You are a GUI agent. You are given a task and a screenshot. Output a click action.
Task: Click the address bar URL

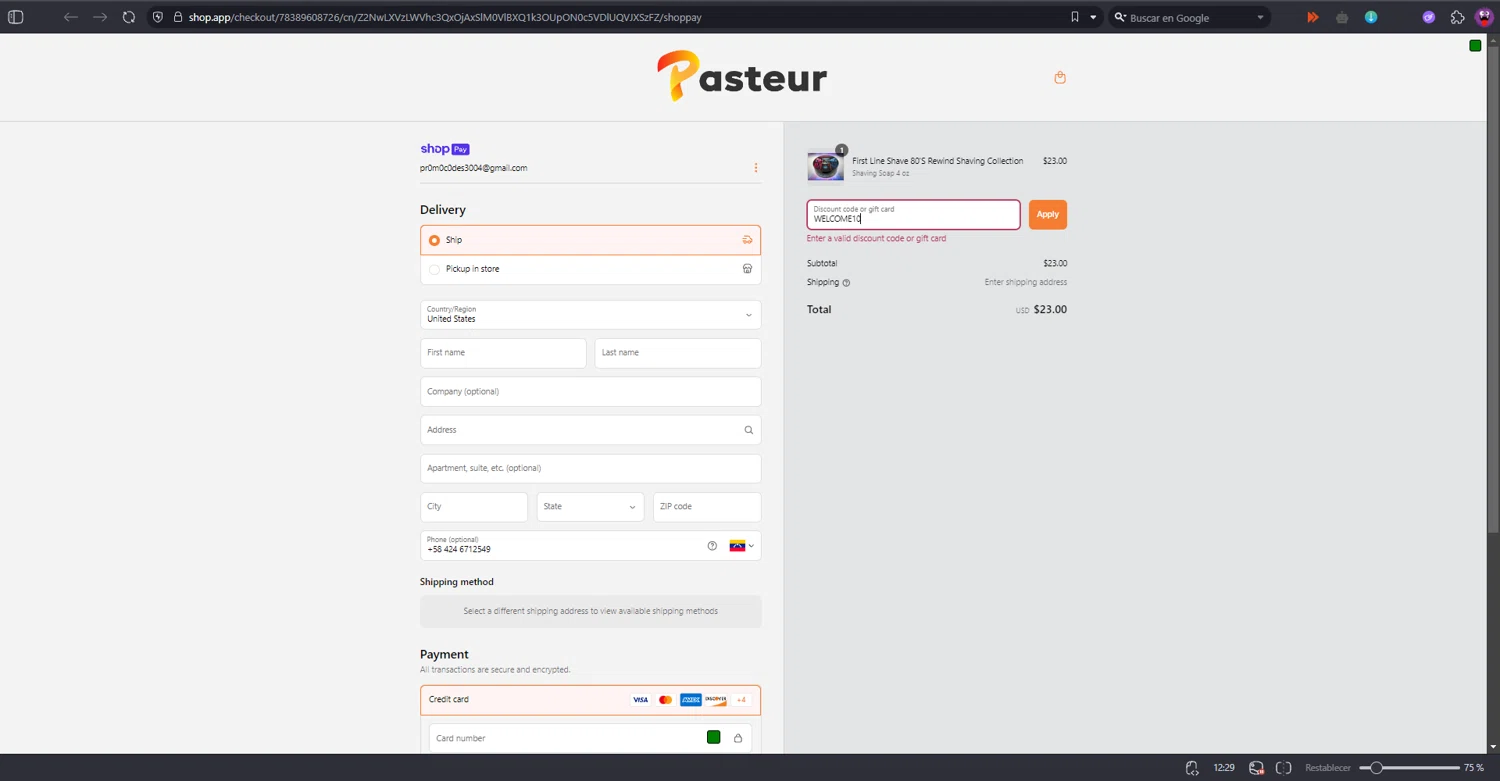click(x=445, y=17)
